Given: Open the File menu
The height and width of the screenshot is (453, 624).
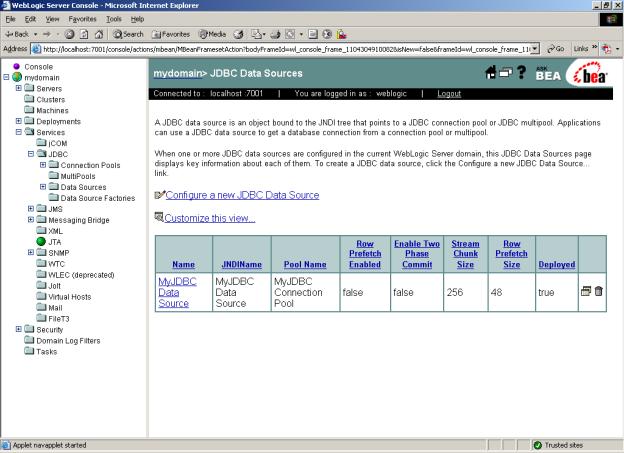Looking at the screenshot, I should point(10,19).
